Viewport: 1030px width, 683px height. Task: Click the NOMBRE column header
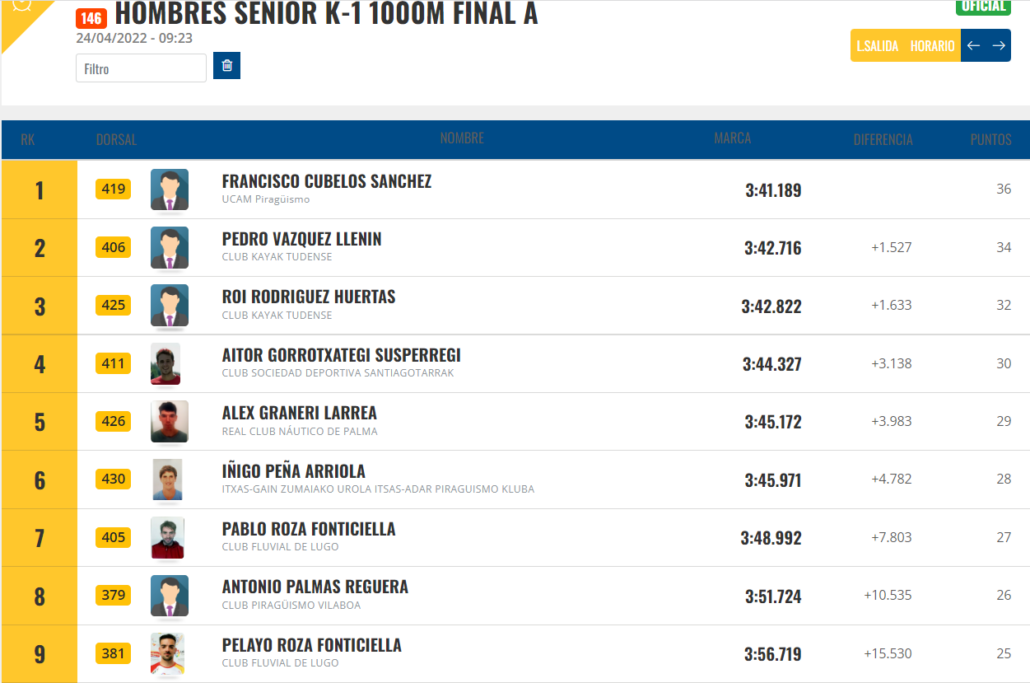[x=462, y=138]
